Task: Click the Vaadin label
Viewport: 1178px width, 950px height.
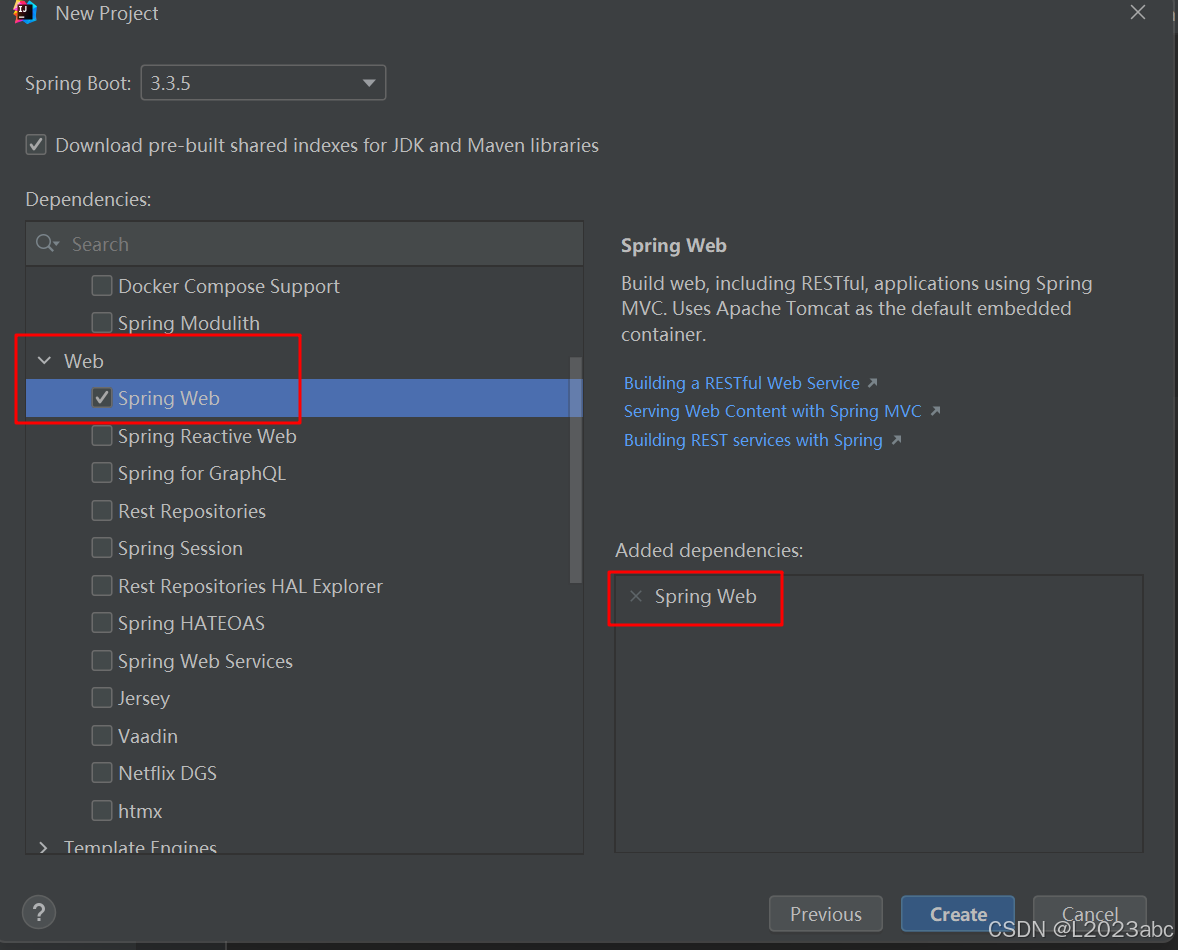Action: (148, 736)
